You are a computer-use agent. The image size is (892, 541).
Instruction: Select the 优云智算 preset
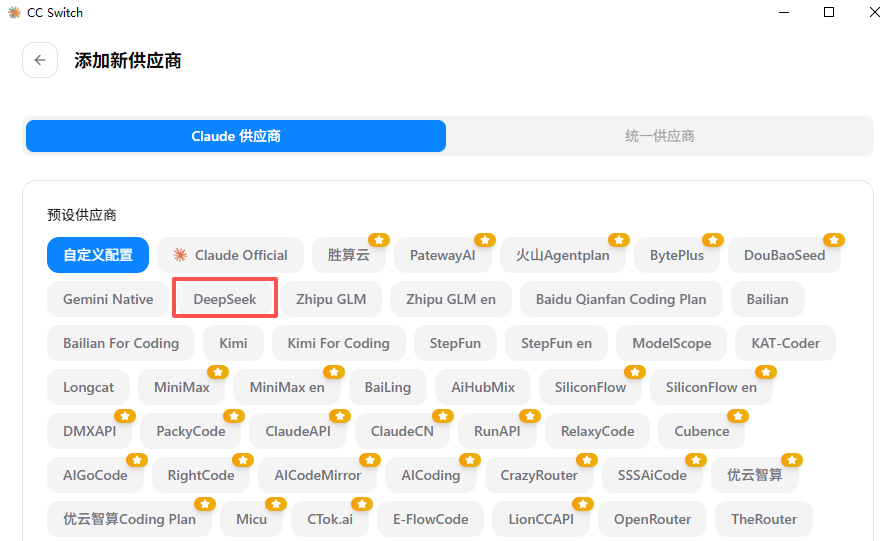[x=755, y=475]
